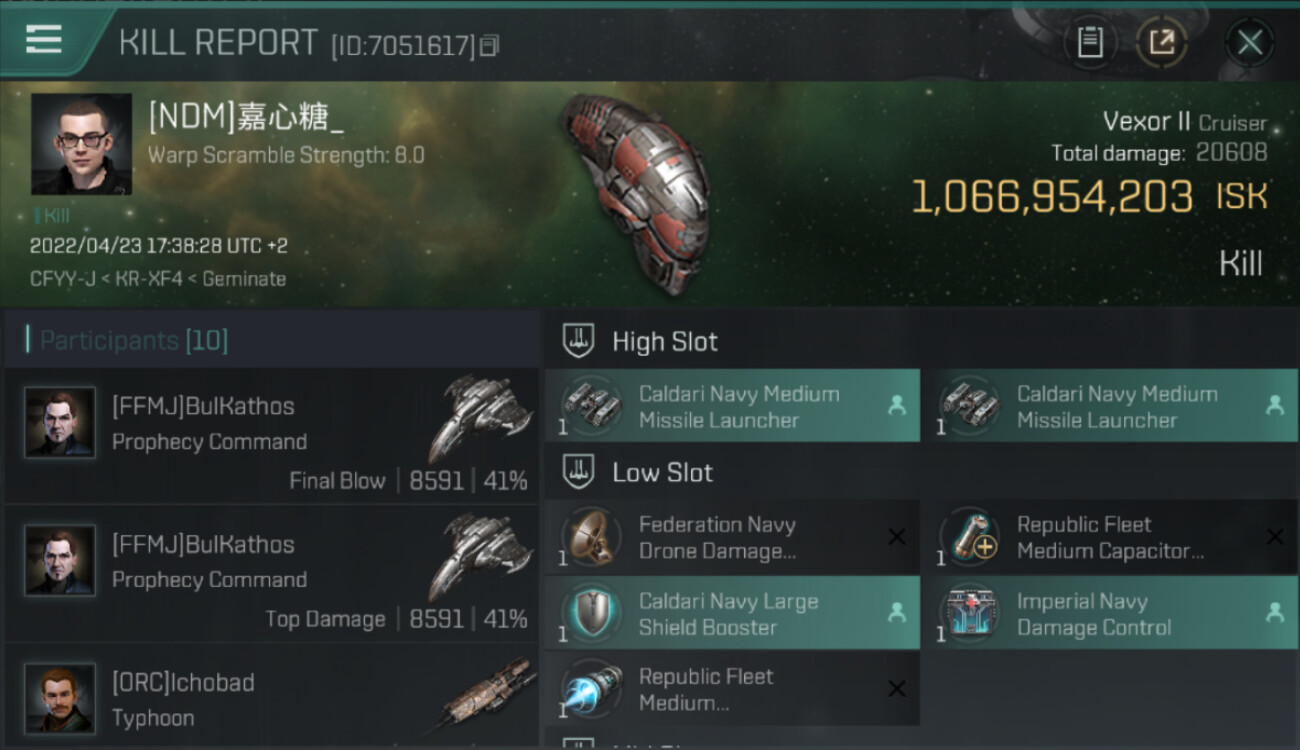Click the Low Slot section icon
Viewport: 1300px width, 750px height.
(x=578, y=472)
